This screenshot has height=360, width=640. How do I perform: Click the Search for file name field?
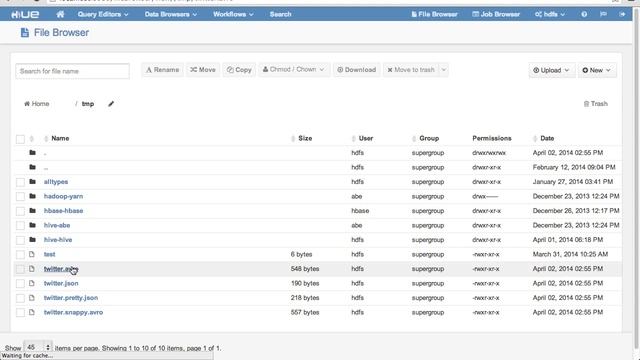point(73,71)
